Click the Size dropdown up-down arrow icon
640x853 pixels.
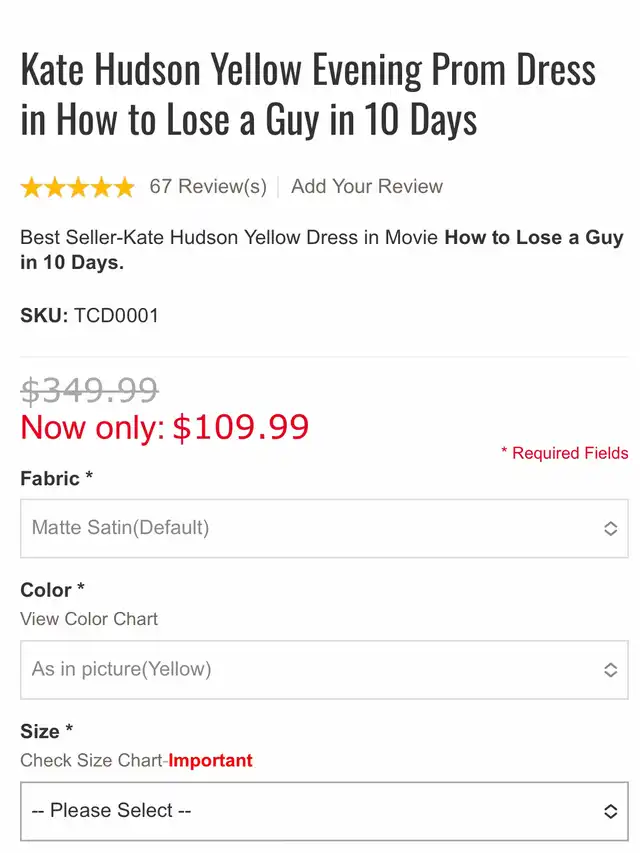tap(610, 811)
